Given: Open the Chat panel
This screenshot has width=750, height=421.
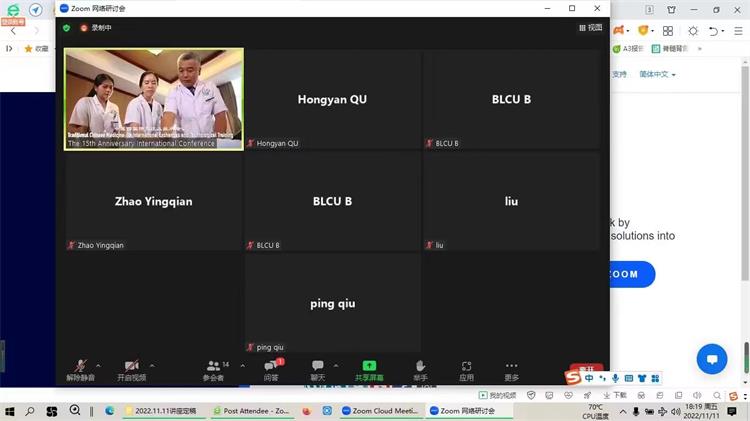Looking at the screenshot, I should pyautogui.click(x=318, y=370).
